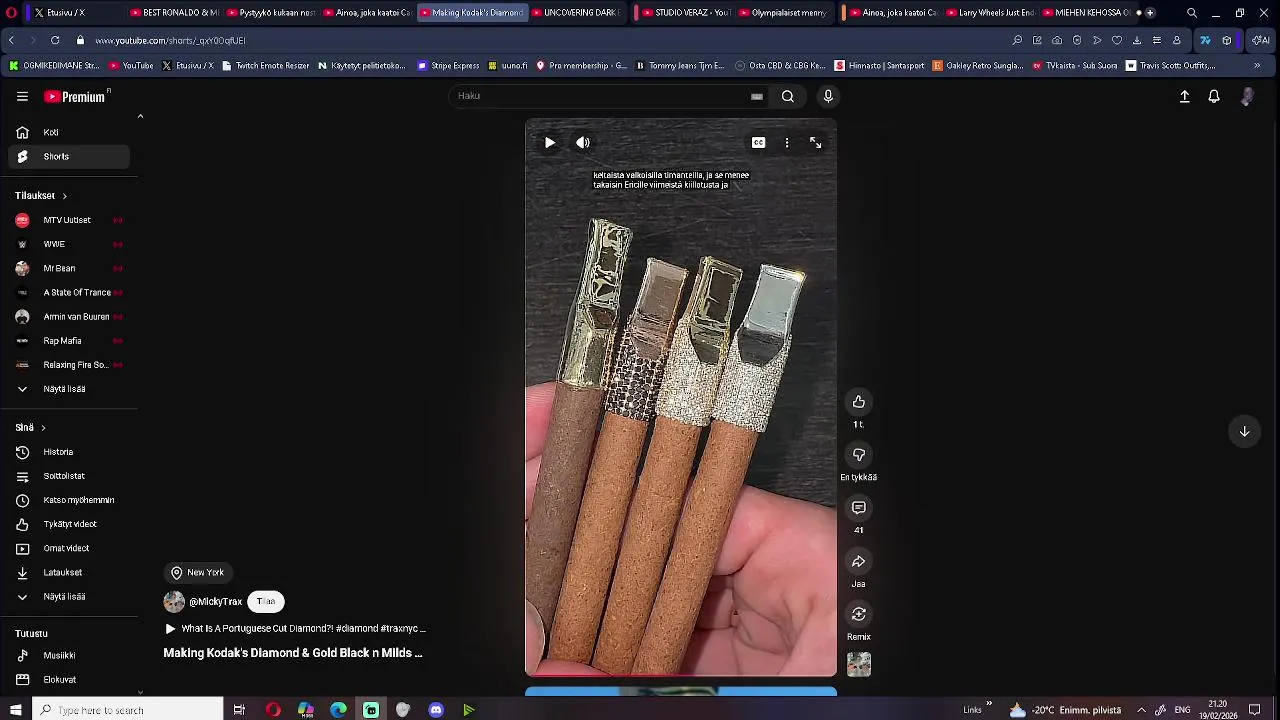
Task: Open Musiikki under Tutustu
Action: 69,656
